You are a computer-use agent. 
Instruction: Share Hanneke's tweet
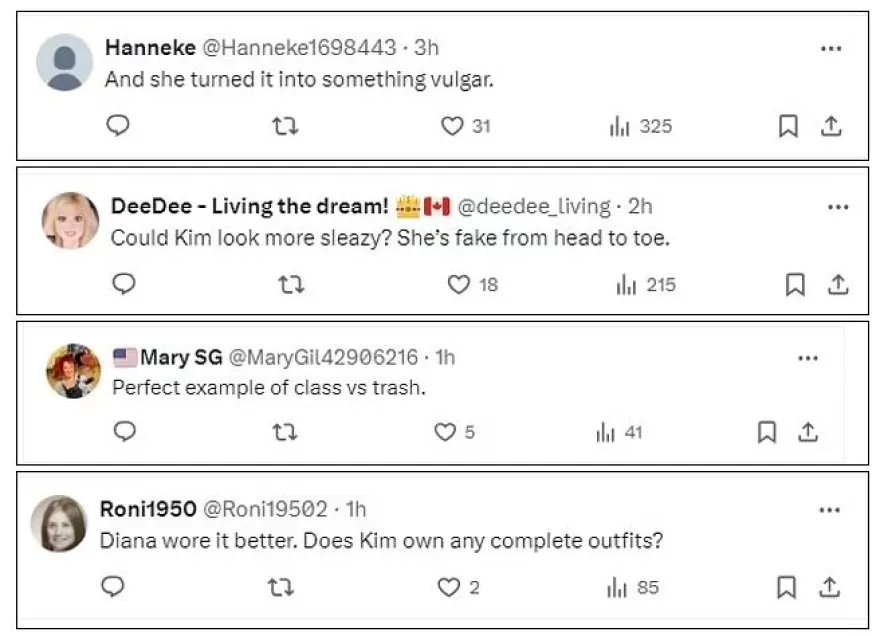coord(830,126)
